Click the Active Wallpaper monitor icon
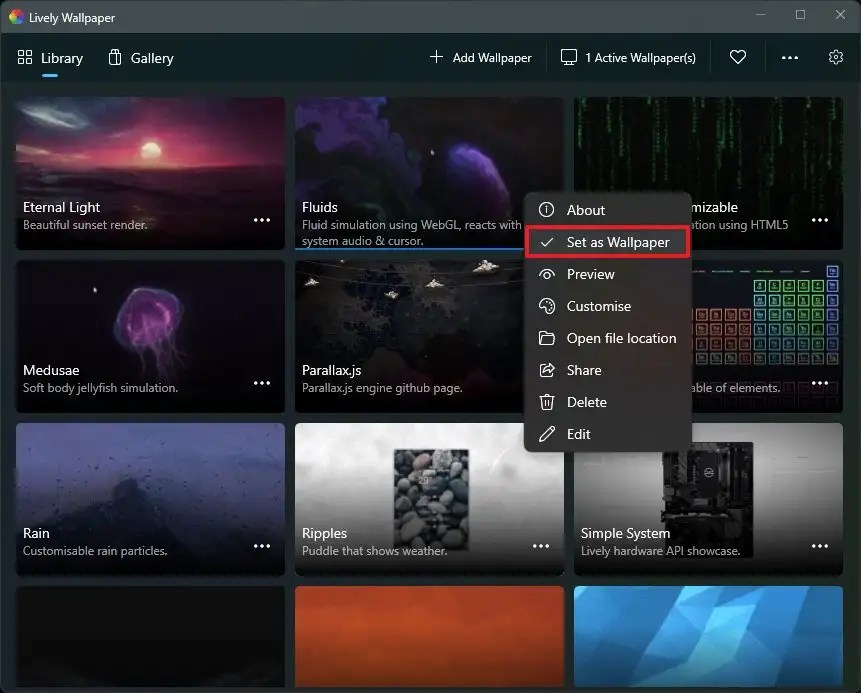The height and width of the screenshot is (693, 861). tap(570, 57)
